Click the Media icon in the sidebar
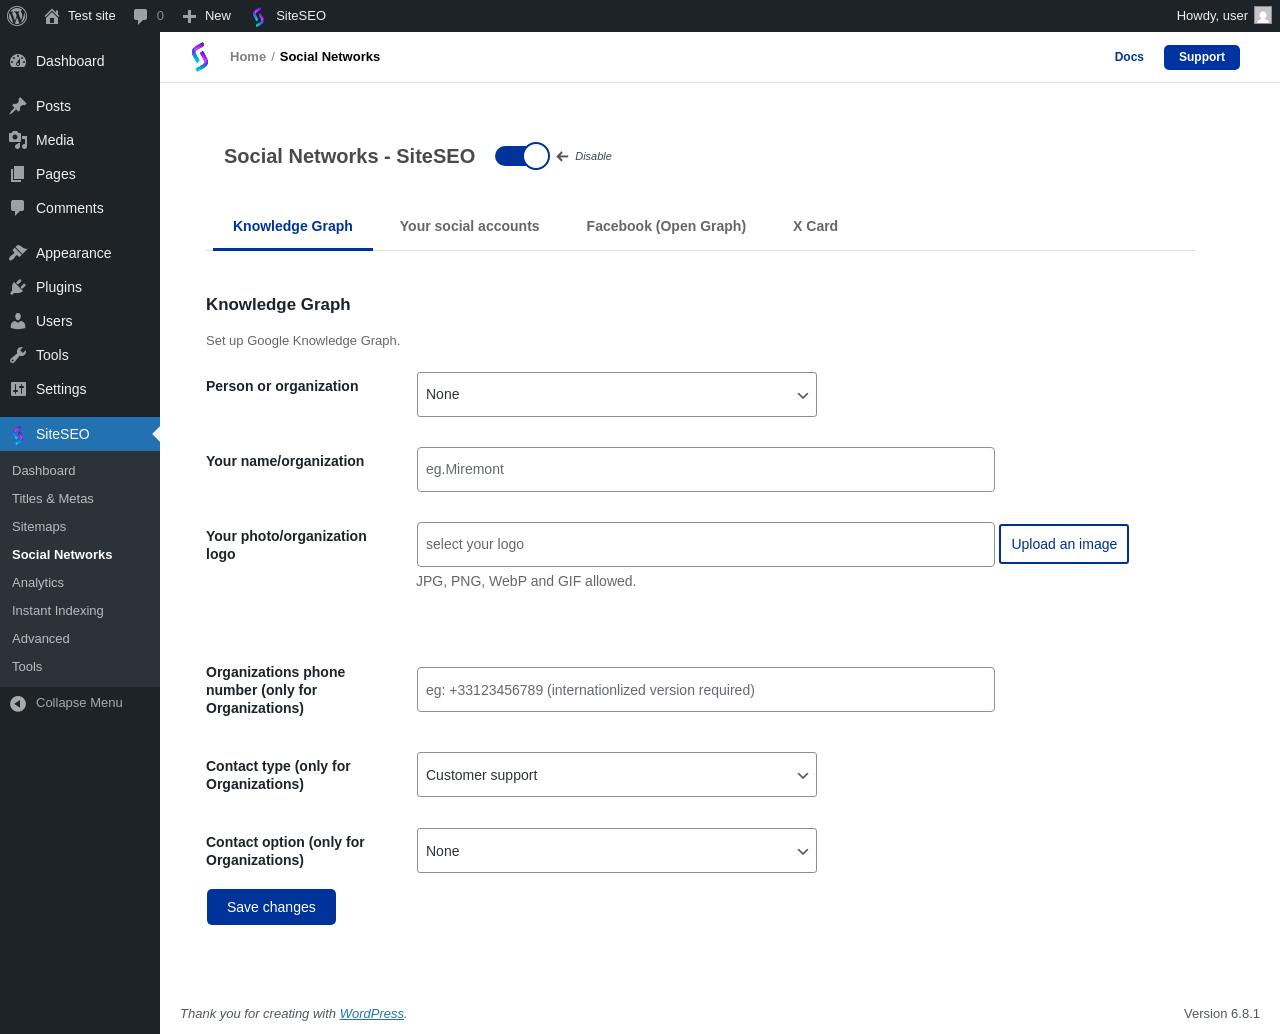The image size is (1280, 1034). pos(18,140)
